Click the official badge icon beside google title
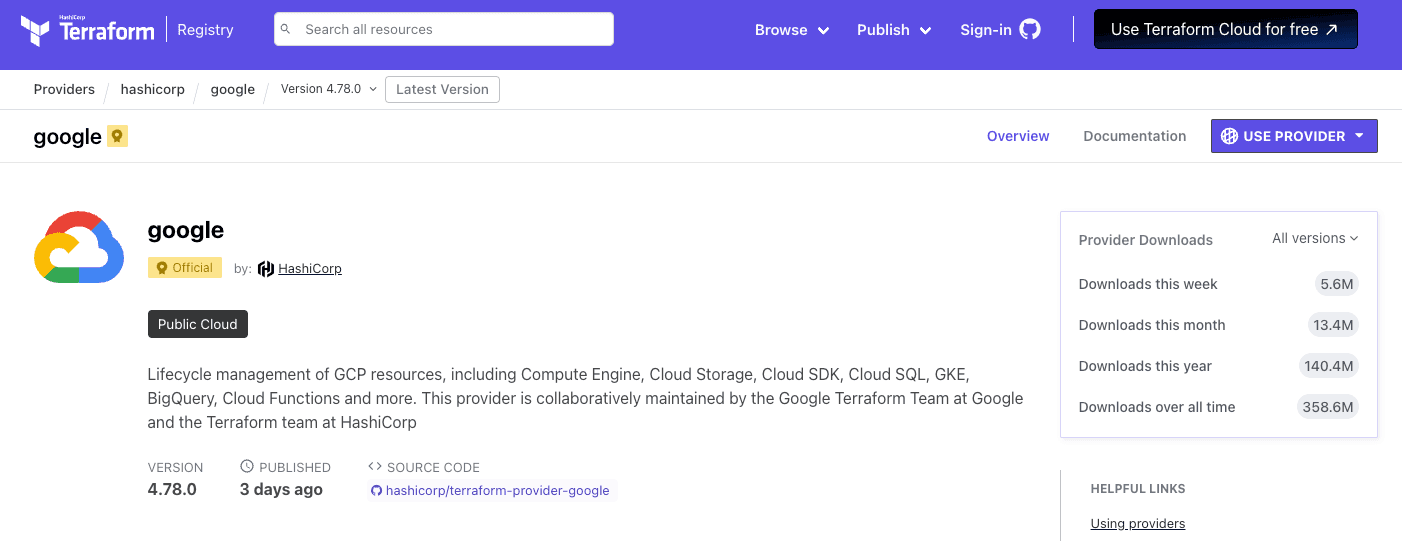 tap(118, 137)
